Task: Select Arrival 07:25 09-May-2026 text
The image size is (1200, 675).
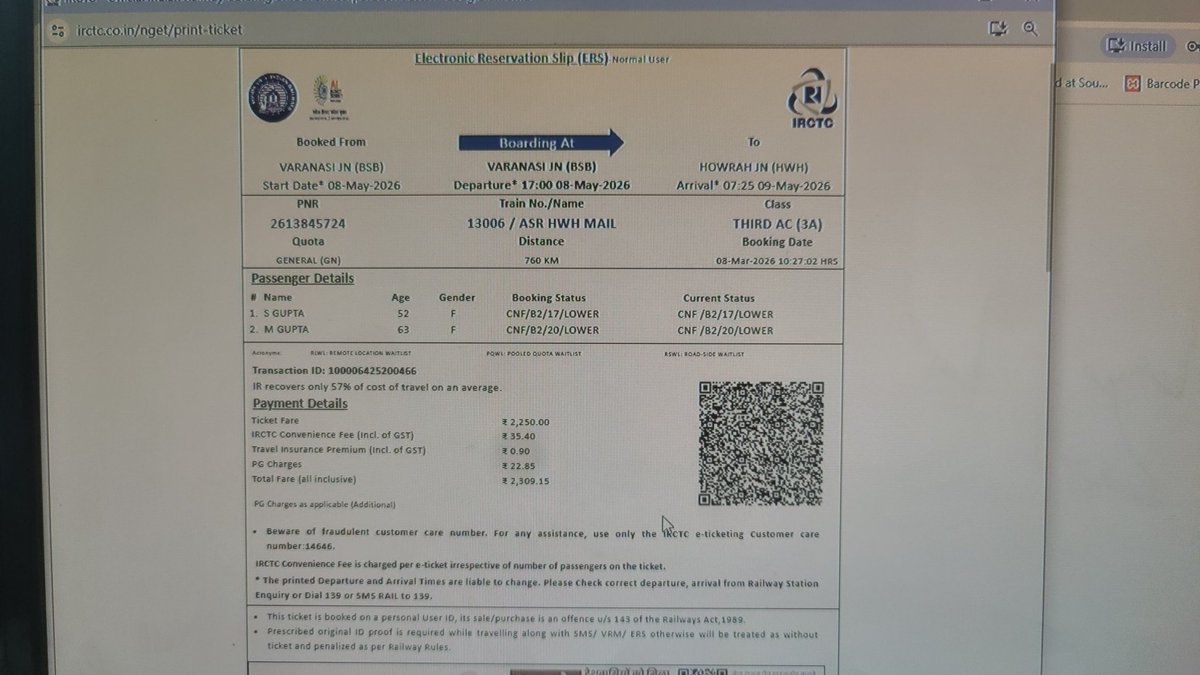Action: (x=754, y=186)
